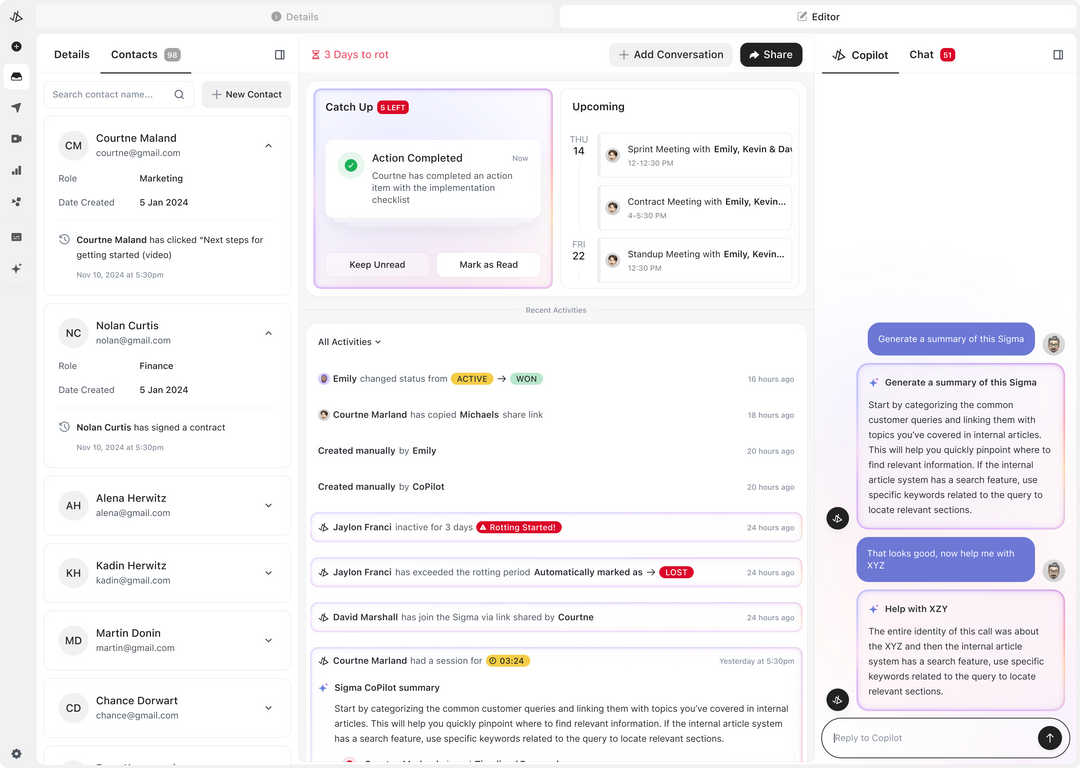Click the Mark as Read button
The image size is (1080, 768).
tap(488, 265)
